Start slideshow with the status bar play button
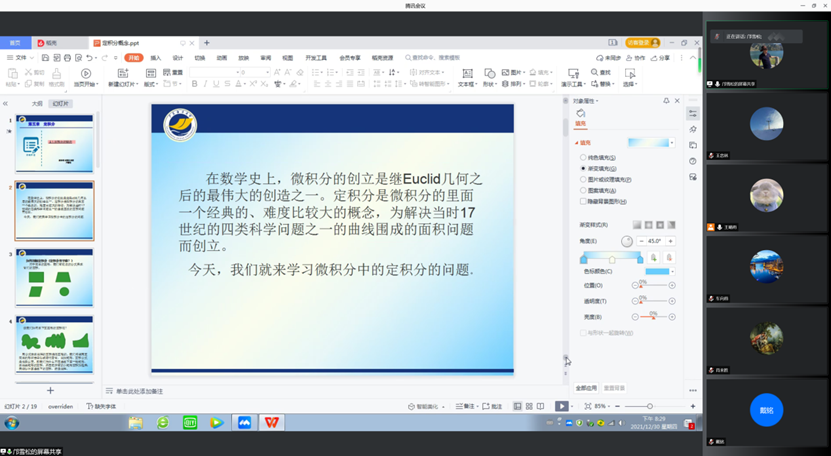Viewport: 831px width, 456px height. coord(561,406)
